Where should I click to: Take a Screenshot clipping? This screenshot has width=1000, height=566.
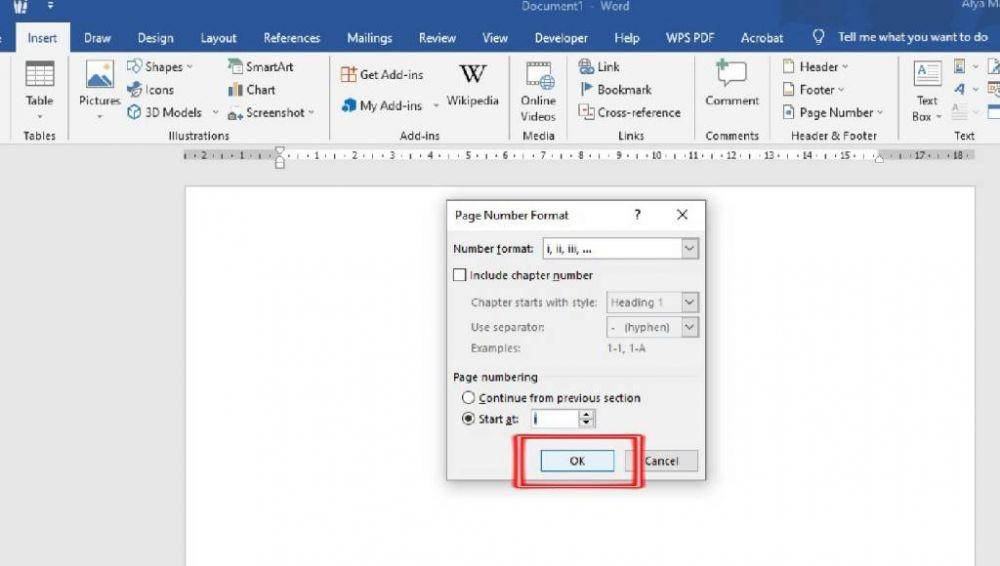coord(271,113)
